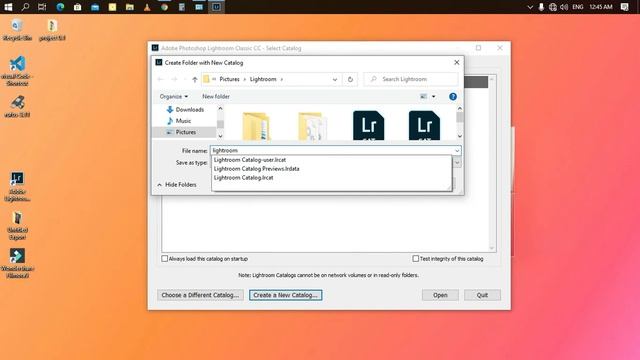
Task: Open Chrome icon on the taskbar
Action: 164,7
